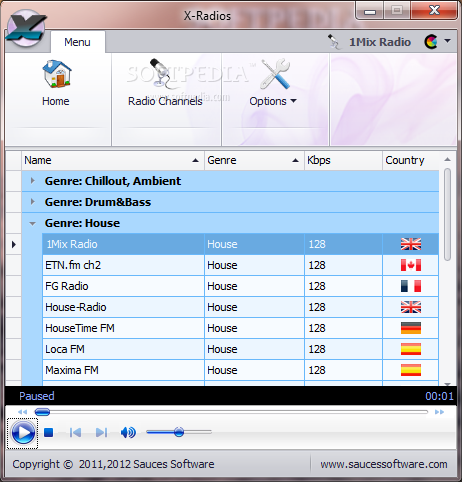Expand Genre: Chillout, Ambient group
Viewport: 462px width, 482px height.
coord(32,181)
